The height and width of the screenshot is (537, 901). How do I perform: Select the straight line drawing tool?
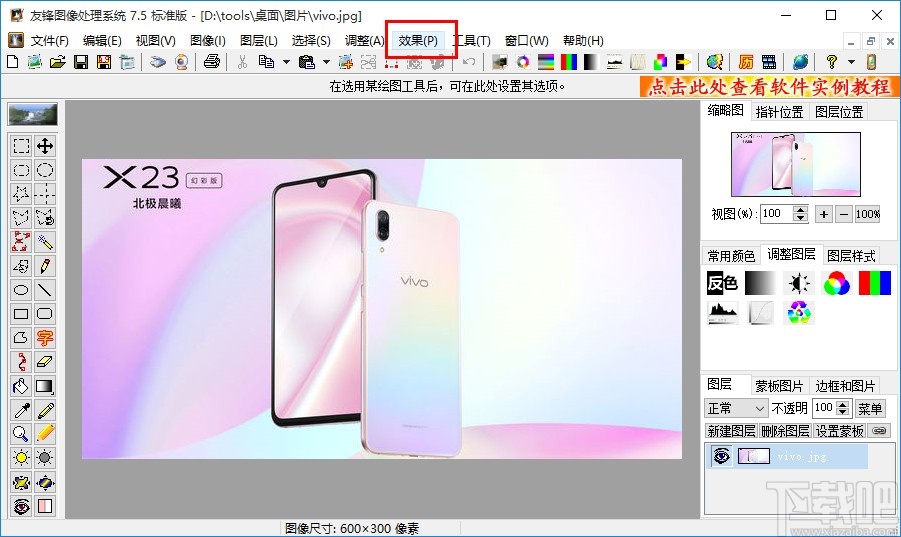[x=45, y=290]
